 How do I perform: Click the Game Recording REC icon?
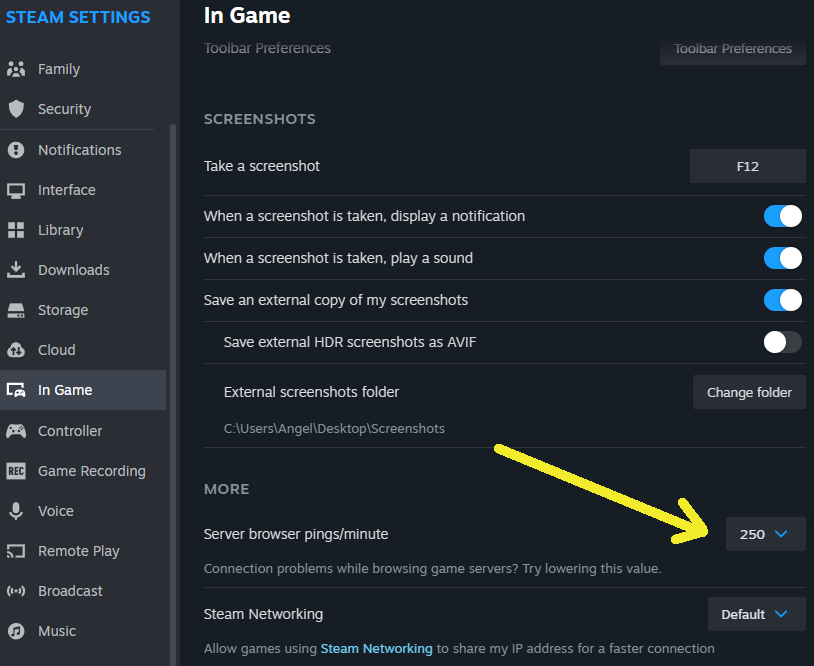point(16,471)
